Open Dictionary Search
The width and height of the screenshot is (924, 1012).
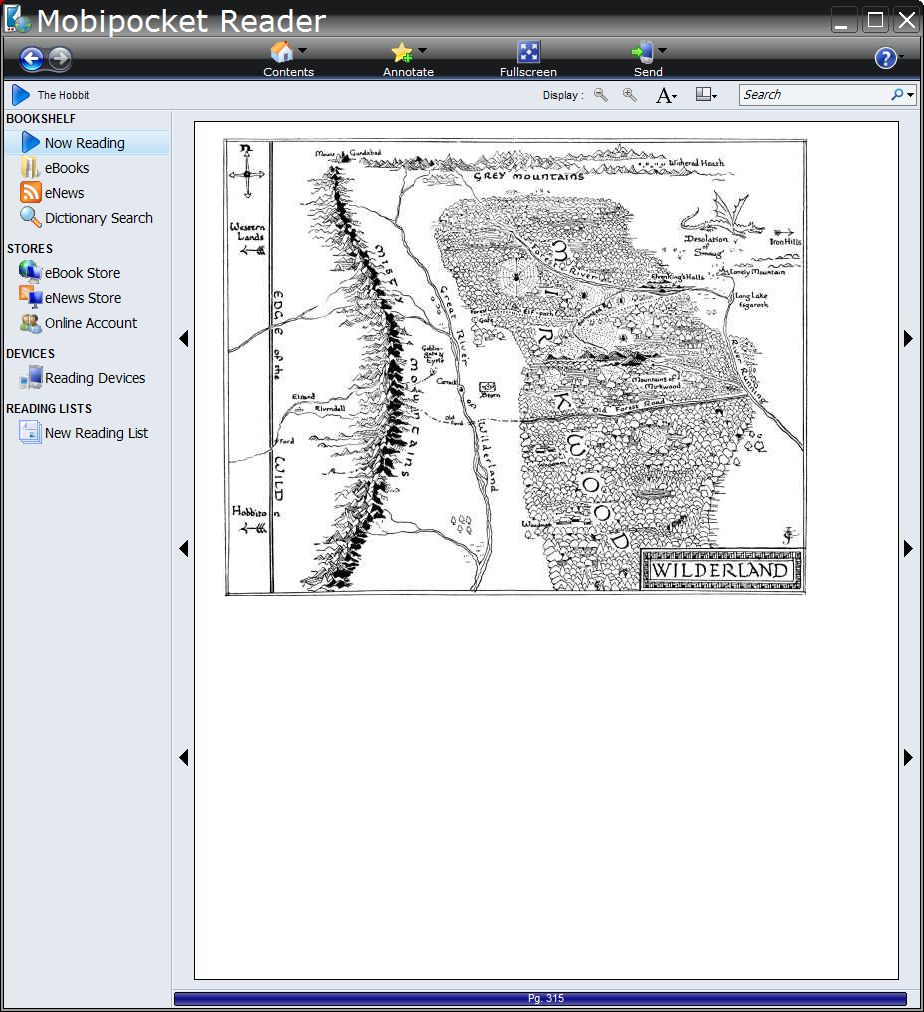pyautogui.click(x=99, y=218)
